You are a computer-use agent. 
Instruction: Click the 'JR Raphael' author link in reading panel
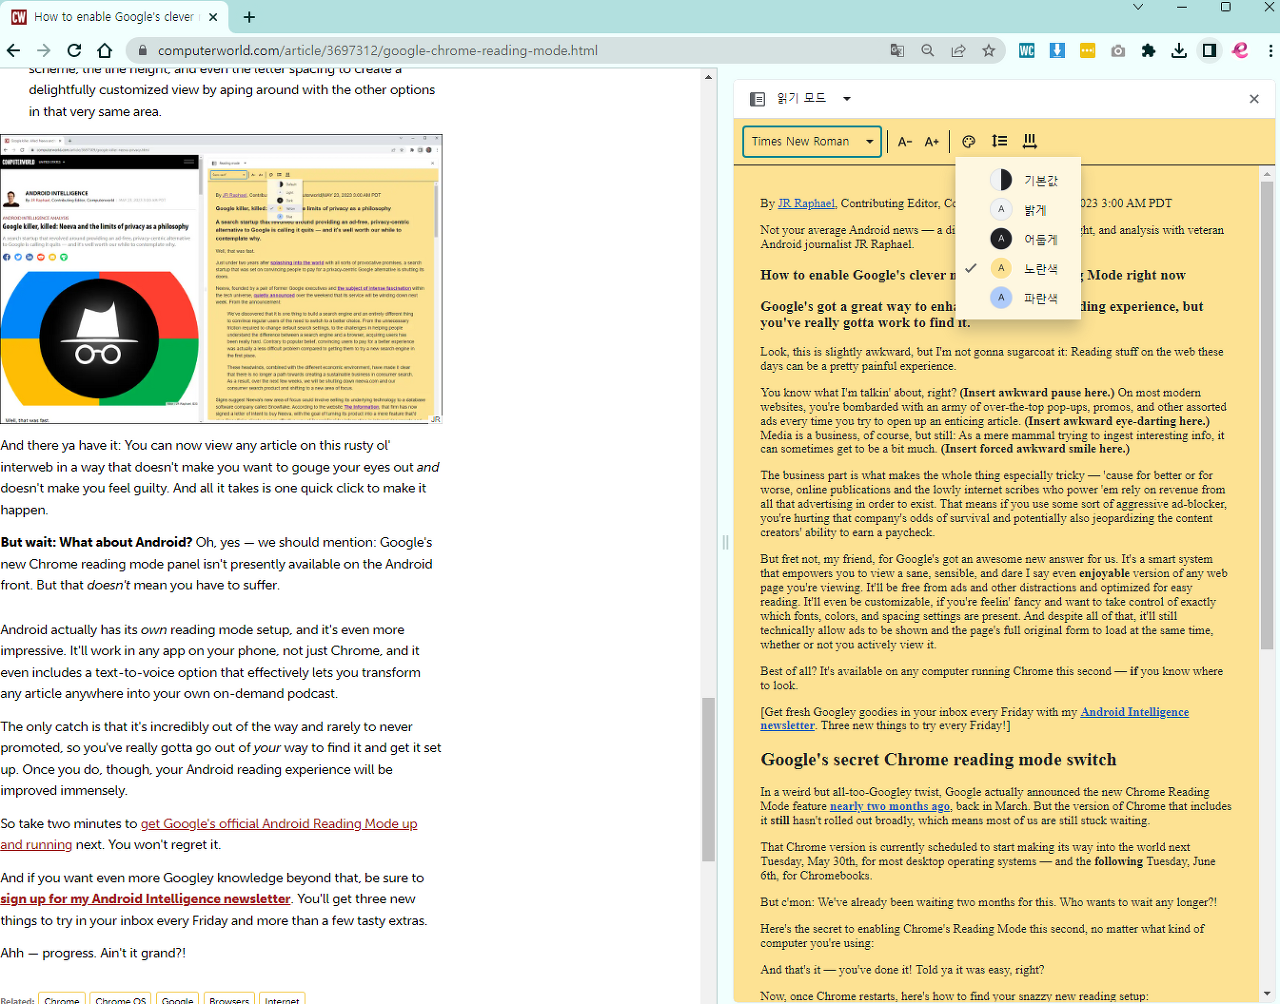(x=806, y=203)
